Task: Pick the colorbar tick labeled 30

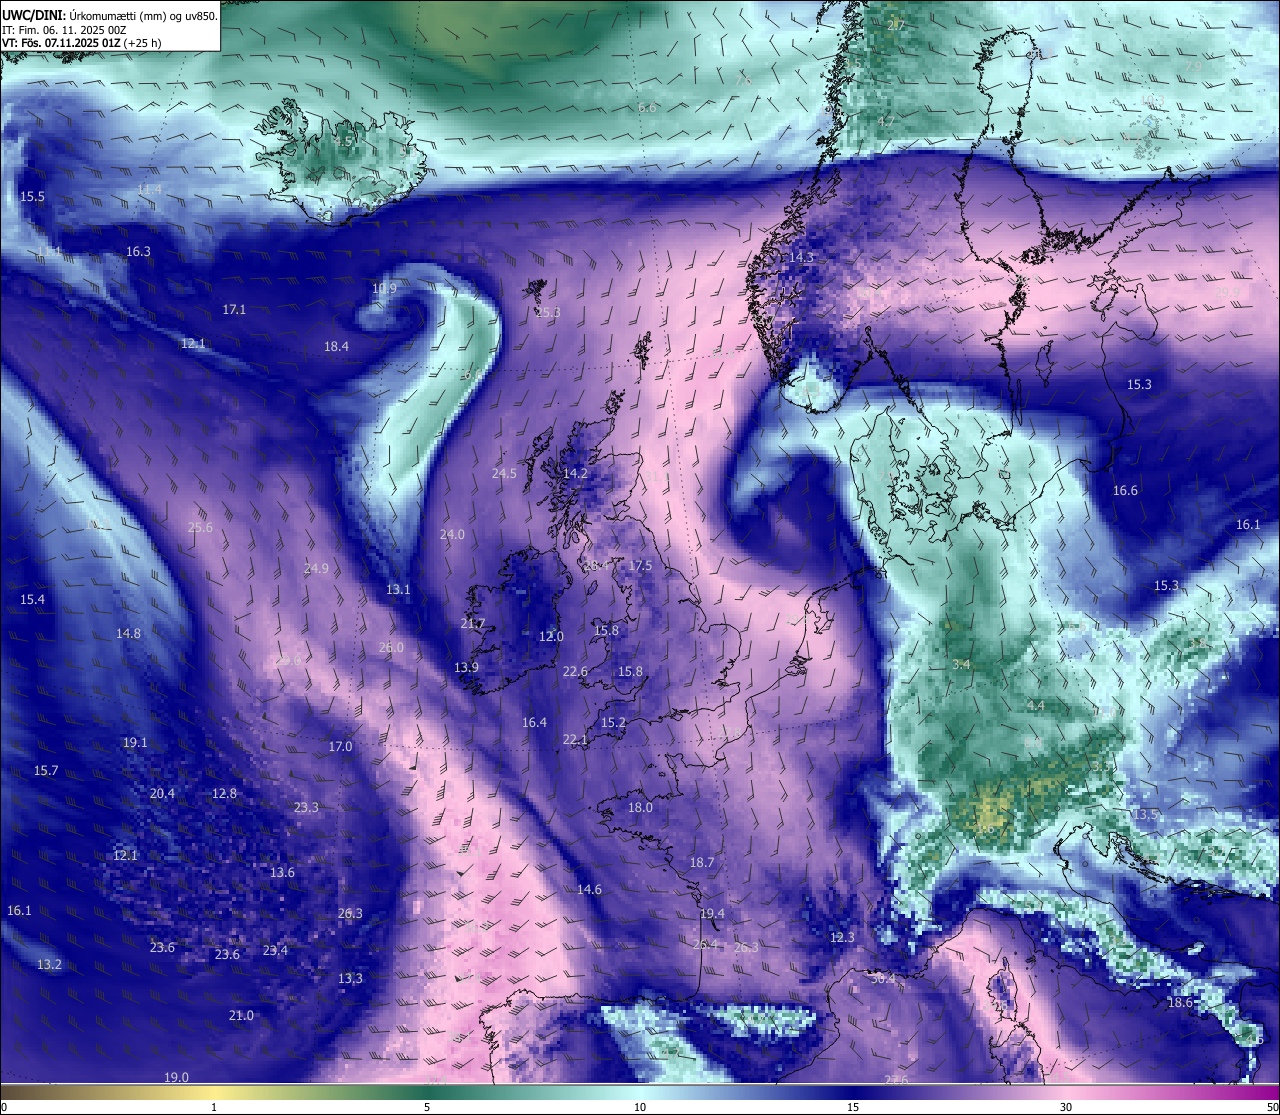Action: coord(1066,1107)
